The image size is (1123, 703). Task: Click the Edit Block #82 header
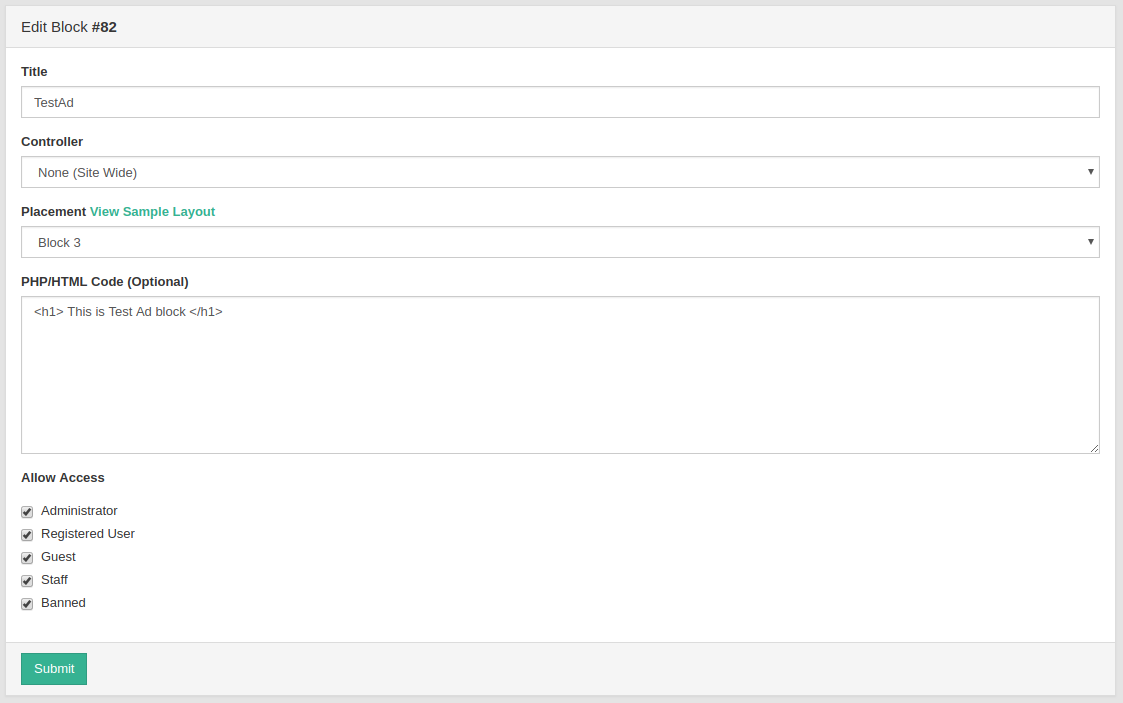click(x=69, y=27)
